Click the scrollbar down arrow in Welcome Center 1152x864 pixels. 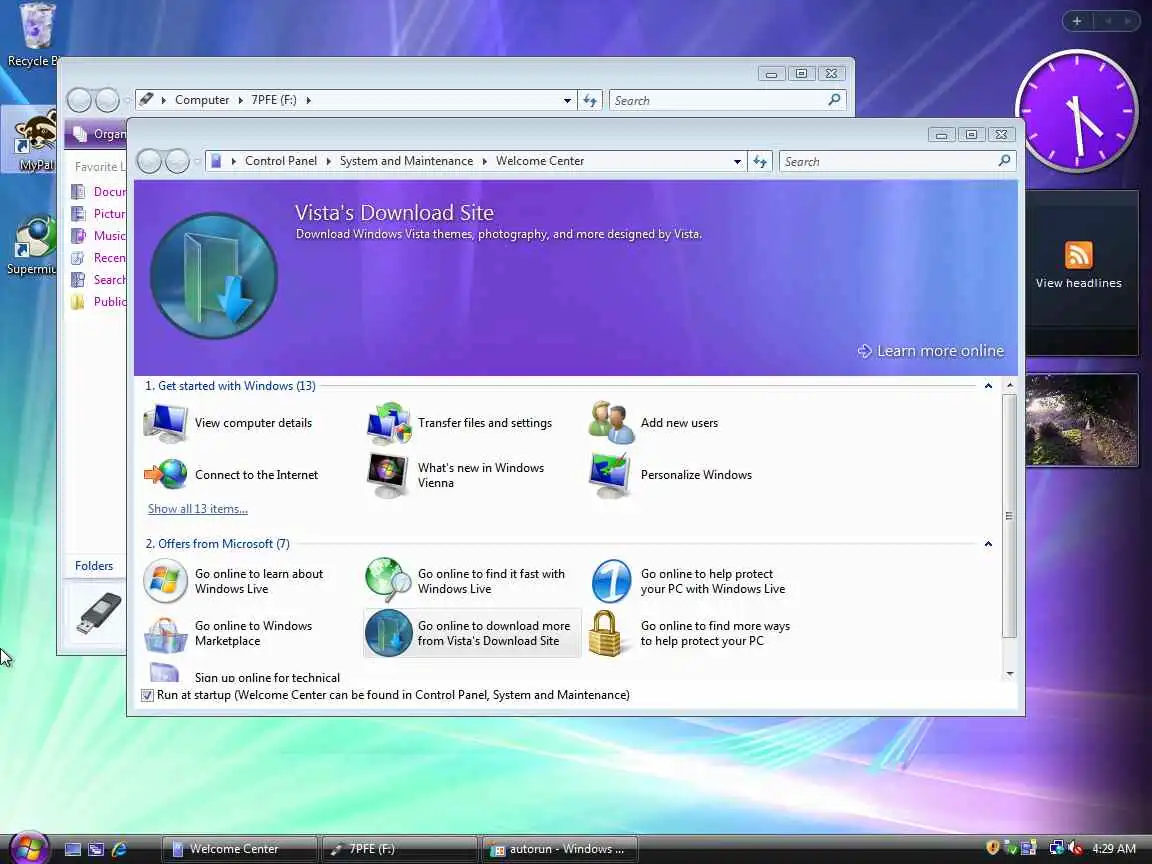pyautogui.click(x=1009, y=674)
